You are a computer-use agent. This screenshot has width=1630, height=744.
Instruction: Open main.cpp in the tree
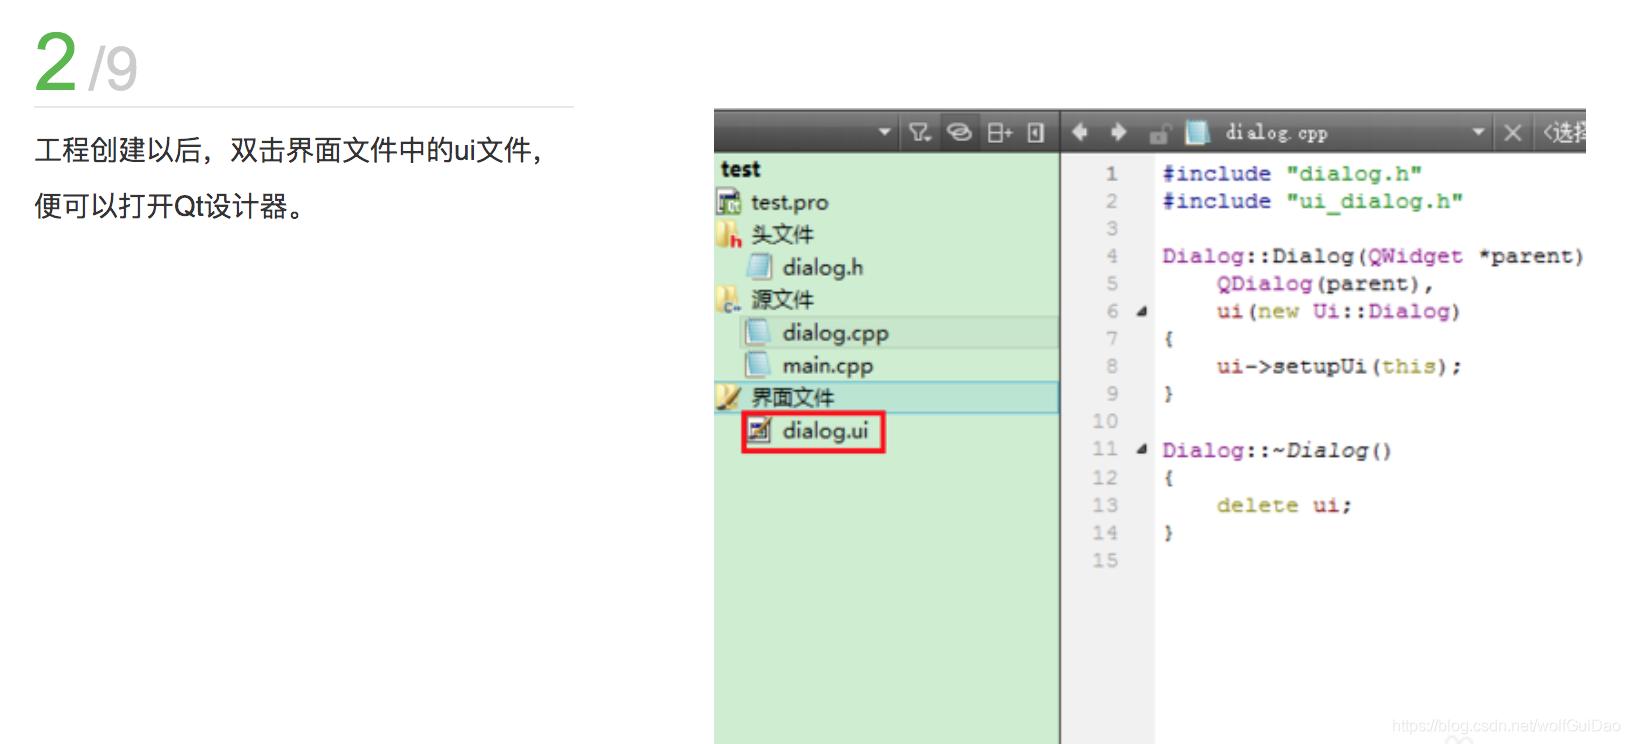click(827, 365)
